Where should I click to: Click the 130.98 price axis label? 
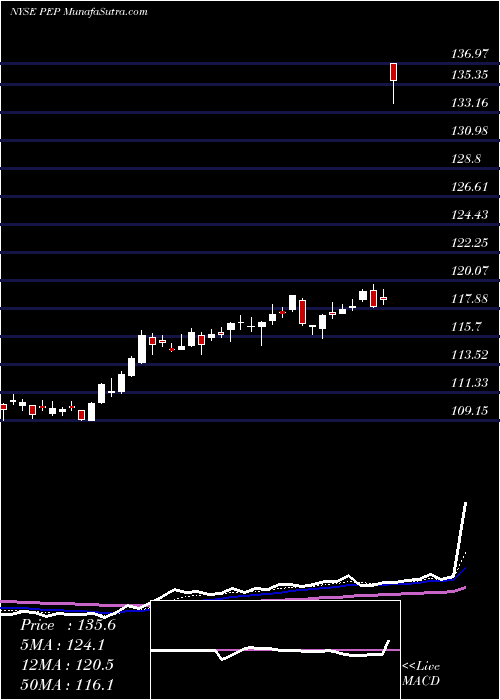(x=470, y=131)
